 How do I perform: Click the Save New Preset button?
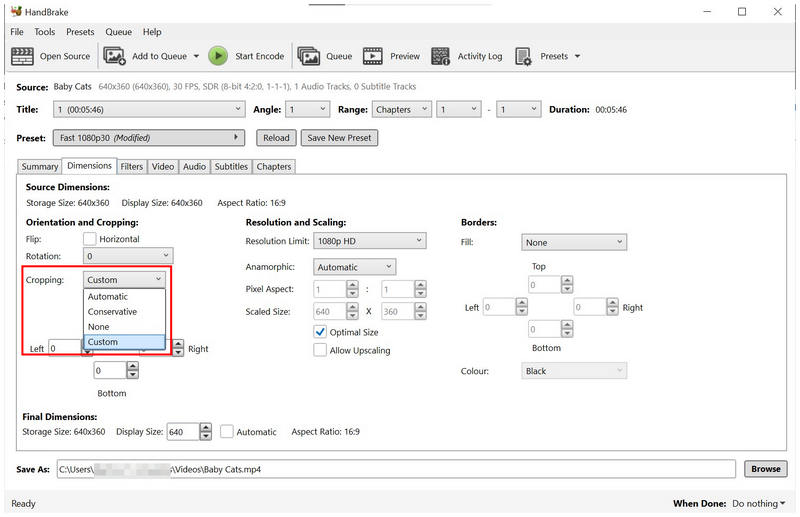click(x=339, y=138)
